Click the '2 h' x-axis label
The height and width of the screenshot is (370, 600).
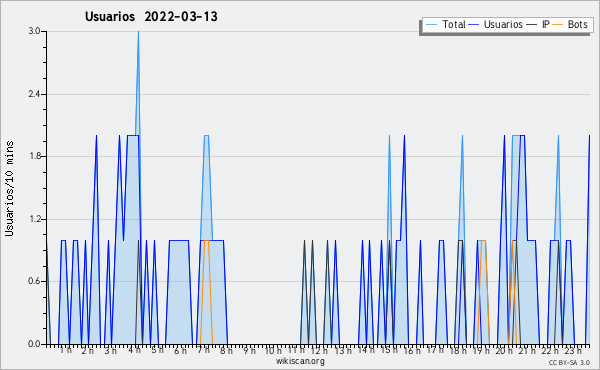[x=88, y=350]
